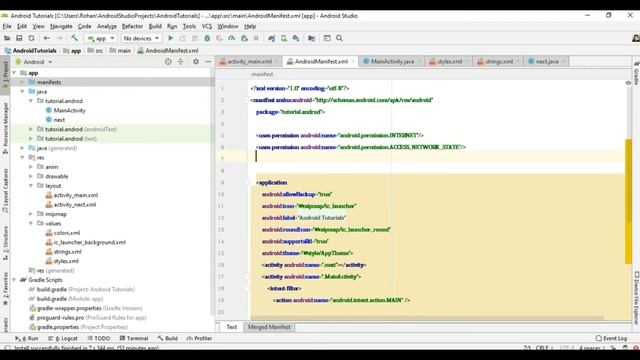Open the Profiler tool window
Screen dimensions: 640x360
click(x=199, y=338)
